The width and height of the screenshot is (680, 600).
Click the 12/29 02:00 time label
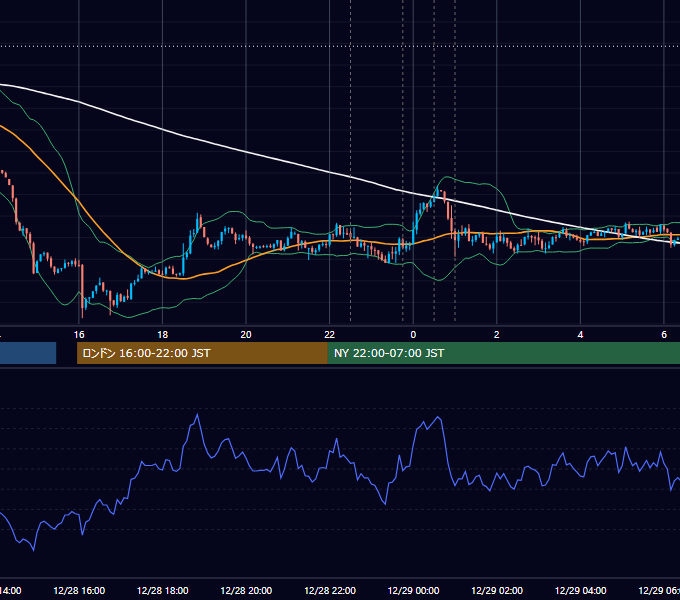pos(497,590)
